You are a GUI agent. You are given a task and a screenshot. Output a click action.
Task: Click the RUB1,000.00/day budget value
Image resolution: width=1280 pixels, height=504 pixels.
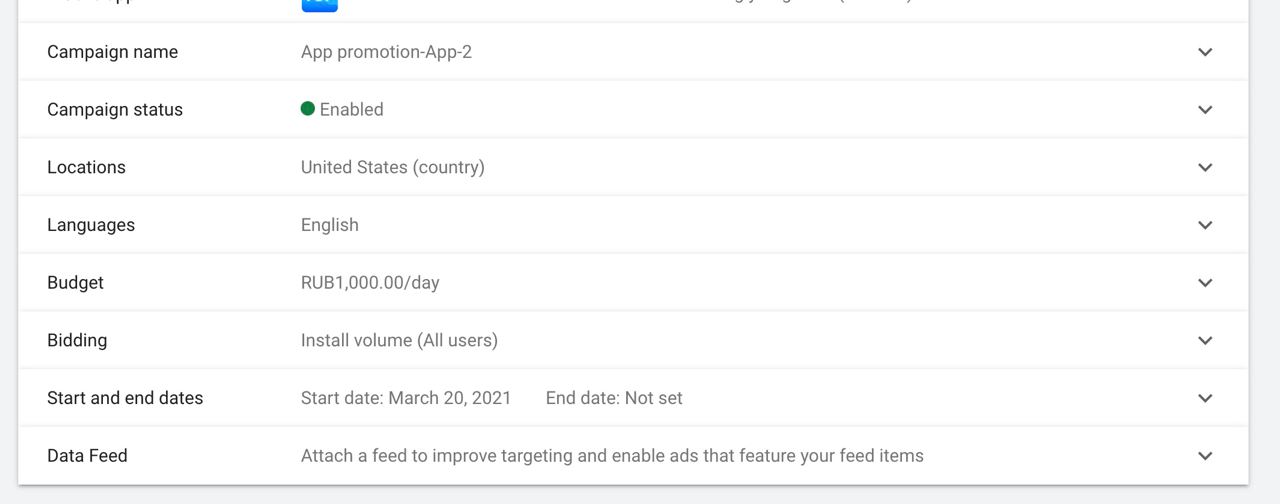[x=370, y=283]
